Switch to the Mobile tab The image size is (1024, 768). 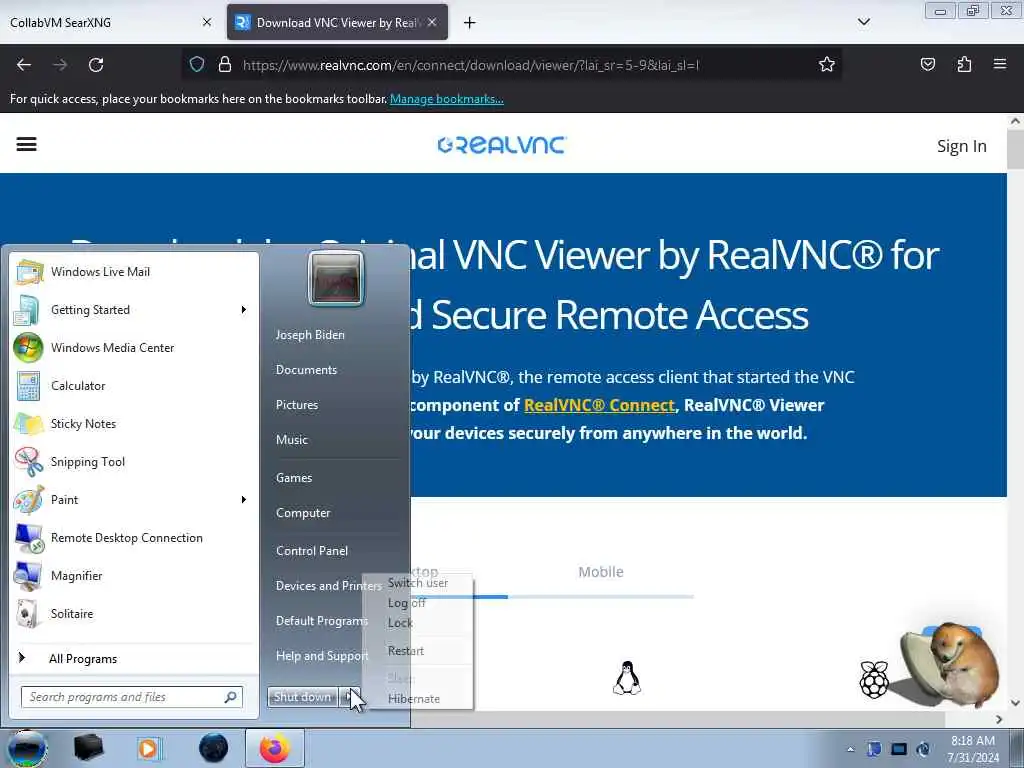point(601,572)
